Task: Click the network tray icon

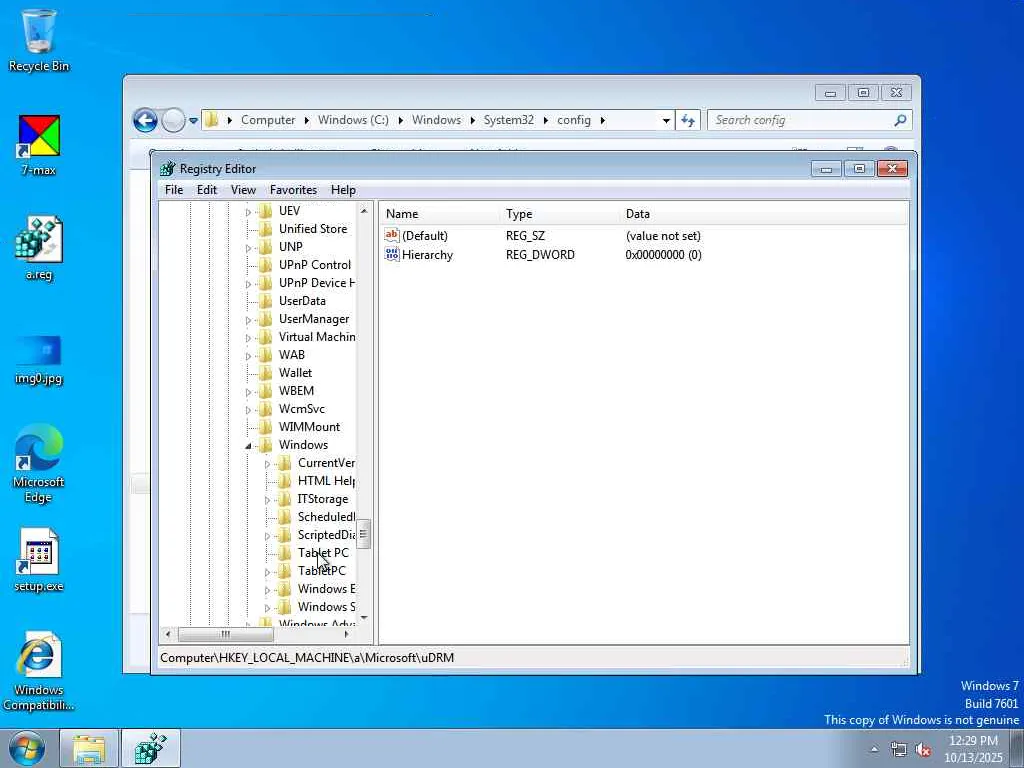Action: (899, 750)
